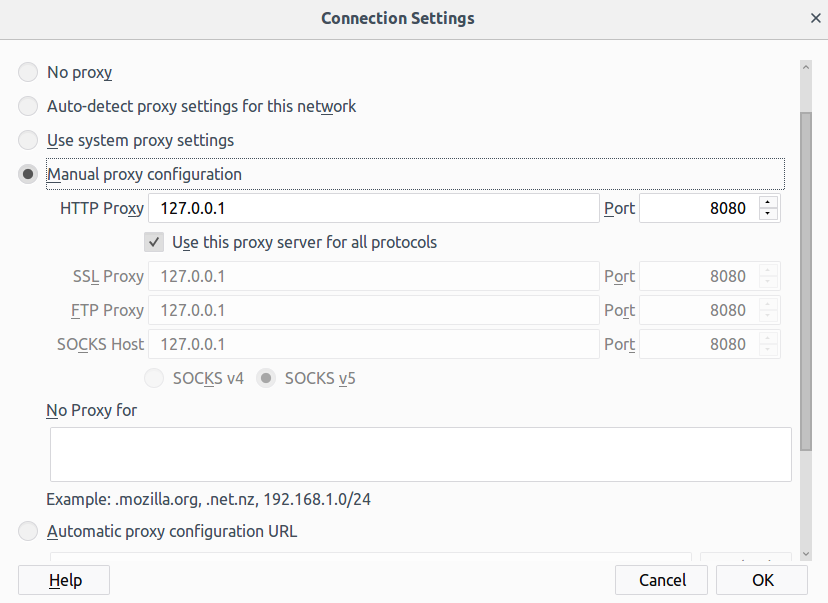The width and height of the screenshot is (828, 603).
Task: Click the SOCKS Host address field
Action: click(374, 344)
